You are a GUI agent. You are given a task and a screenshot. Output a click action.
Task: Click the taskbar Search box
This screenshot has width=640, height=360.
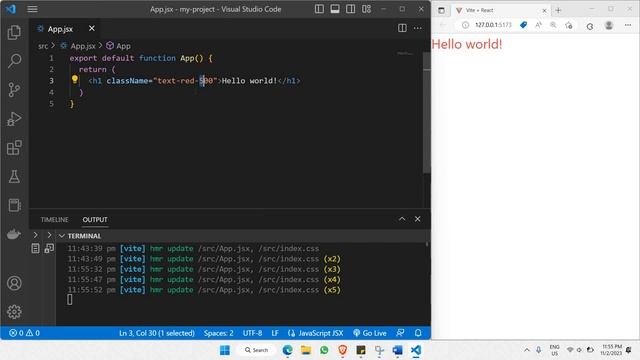[x=256, y=350]
